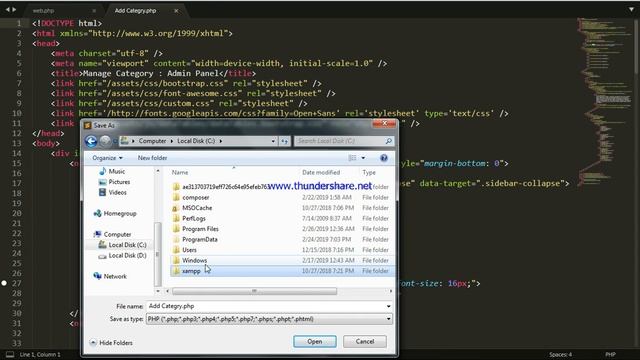
Task: Click Computer in the address breadcrumb
Action: tap(152, 141)
